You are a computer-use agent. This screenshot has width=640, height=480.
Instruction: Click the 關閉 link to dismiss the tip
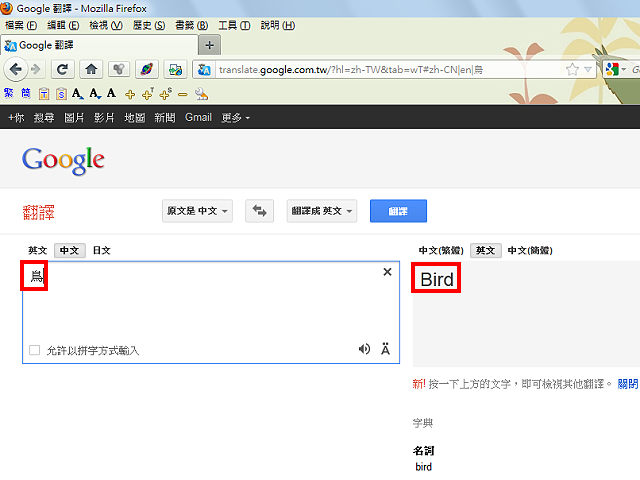(x=628, y=384)
